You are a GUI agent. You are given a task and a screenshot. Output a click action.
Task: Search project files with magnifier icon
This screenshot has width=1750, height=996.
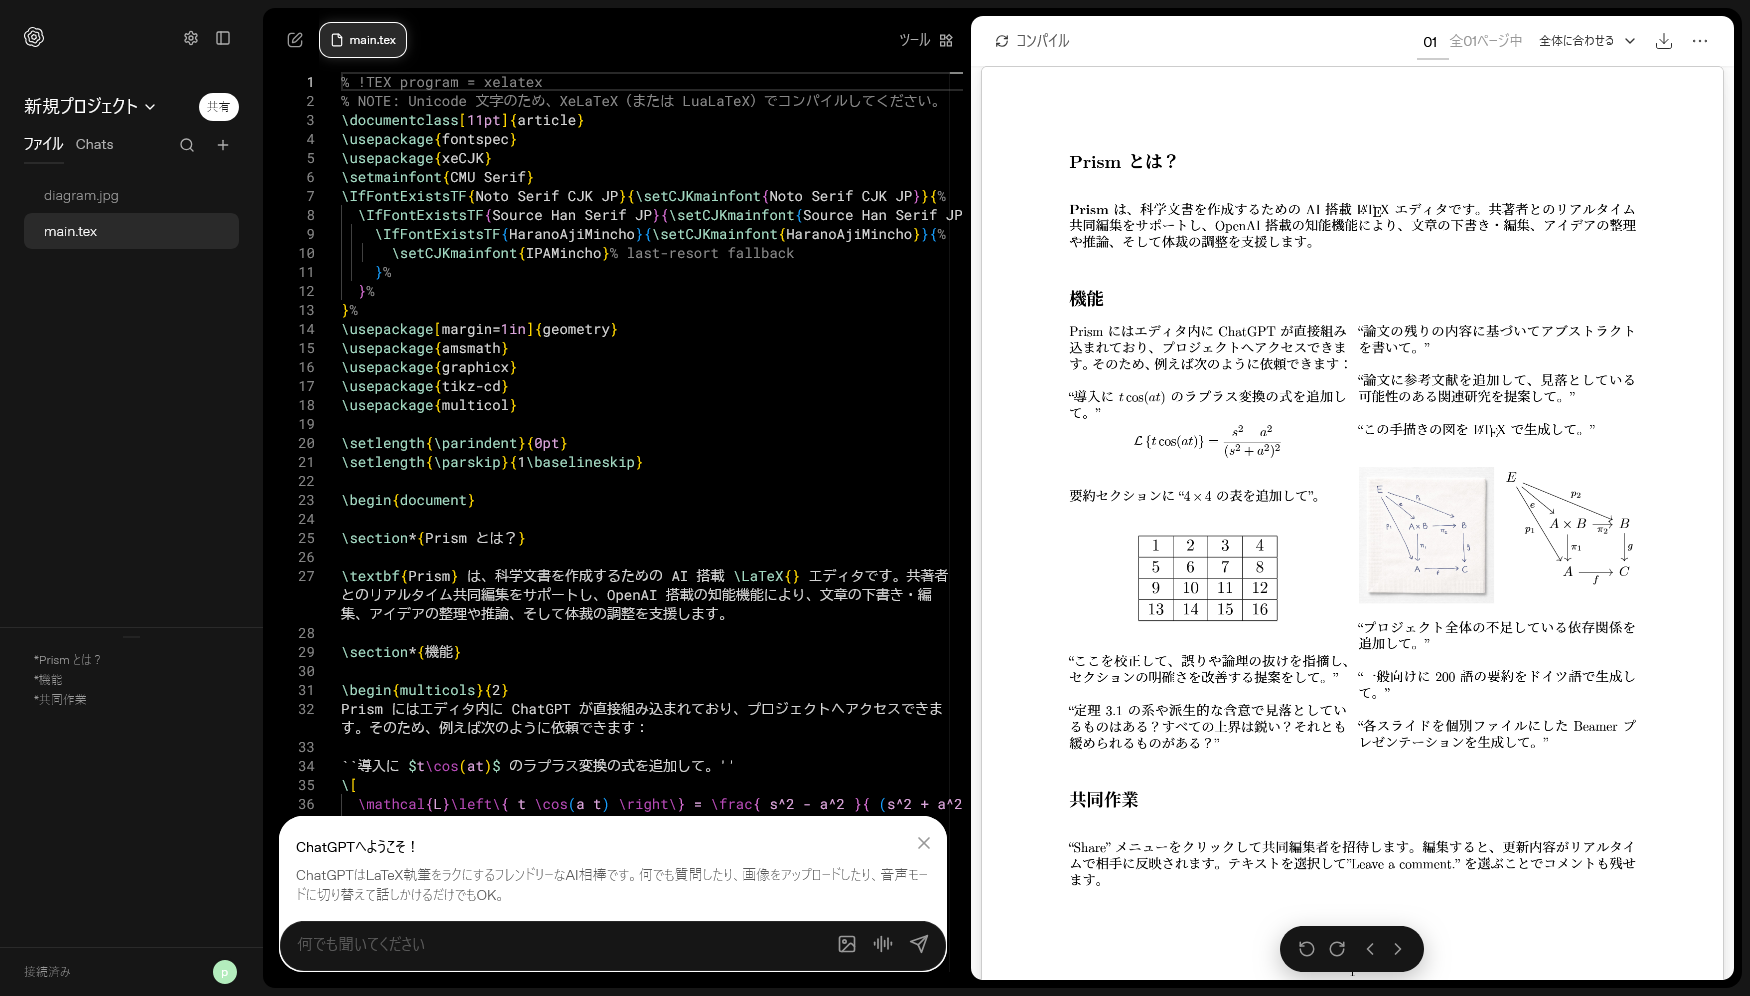[x=187, y=144]
